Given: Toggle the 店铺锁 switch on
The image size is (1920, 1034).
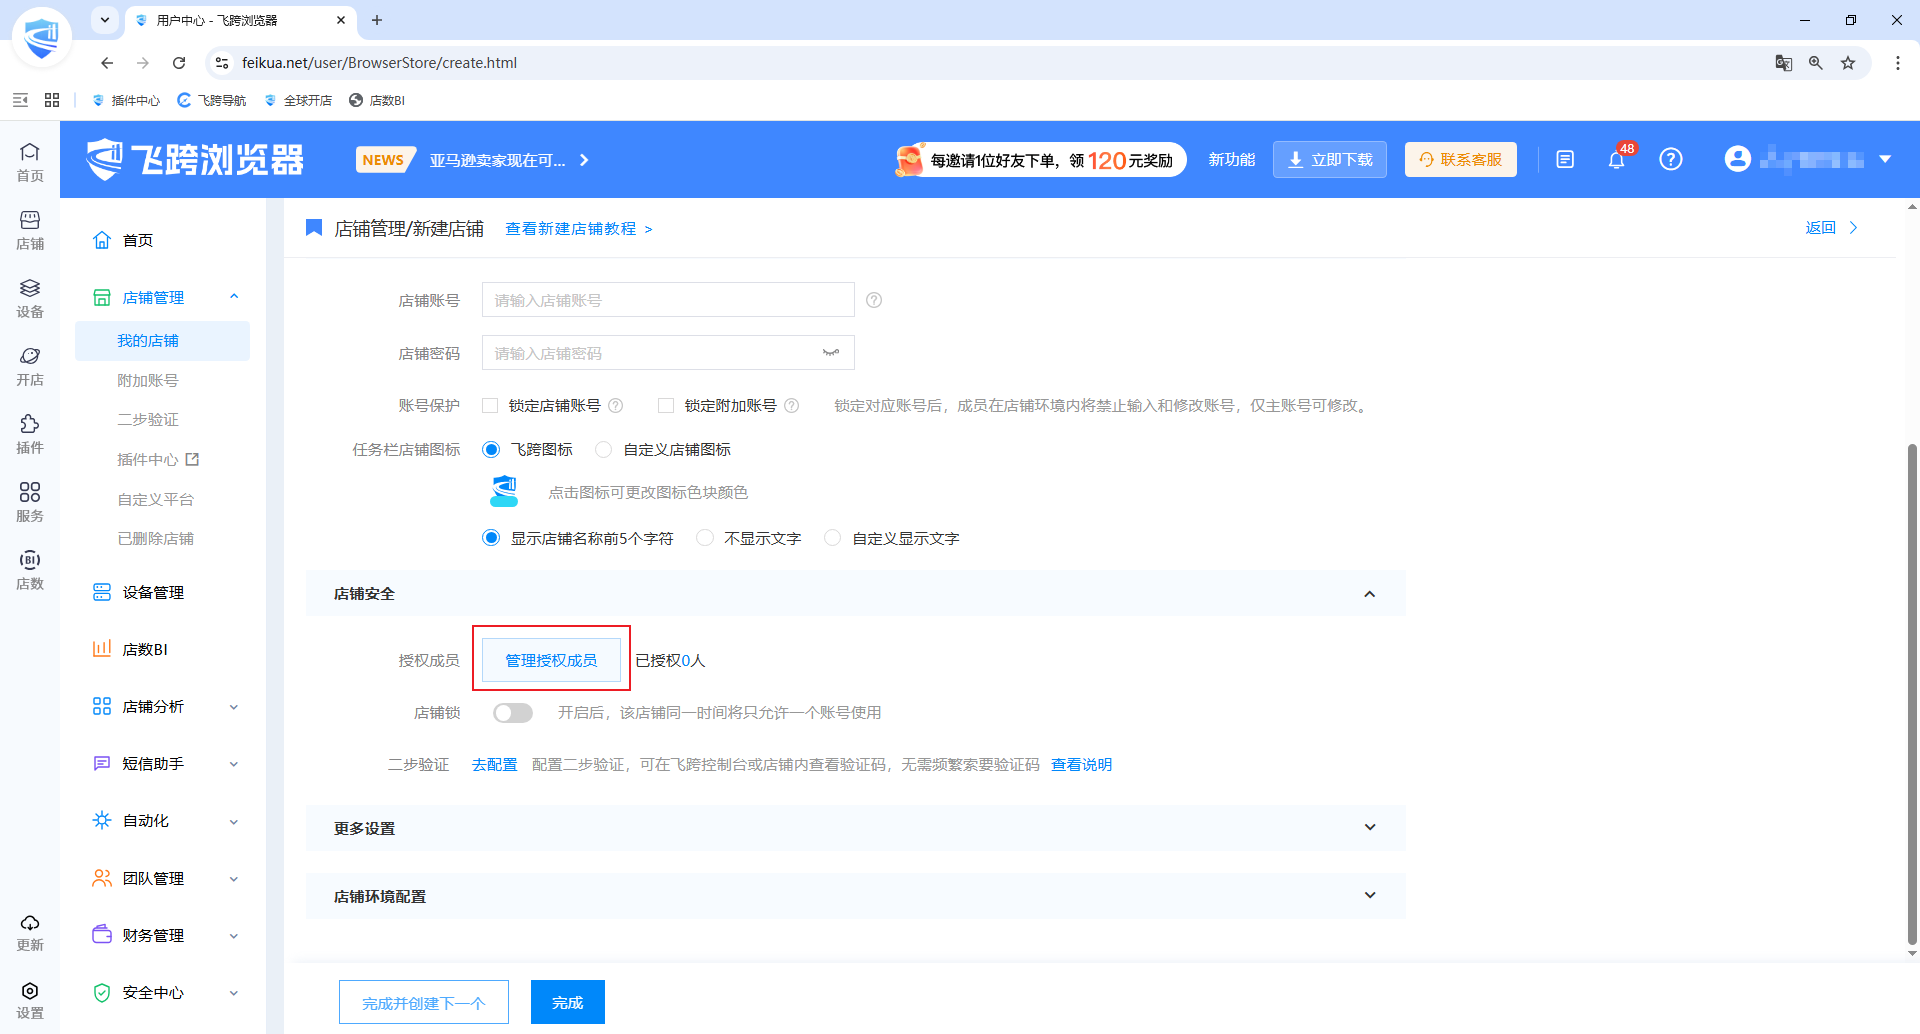Looking at the screenshot, I should [x=513, y=713].
